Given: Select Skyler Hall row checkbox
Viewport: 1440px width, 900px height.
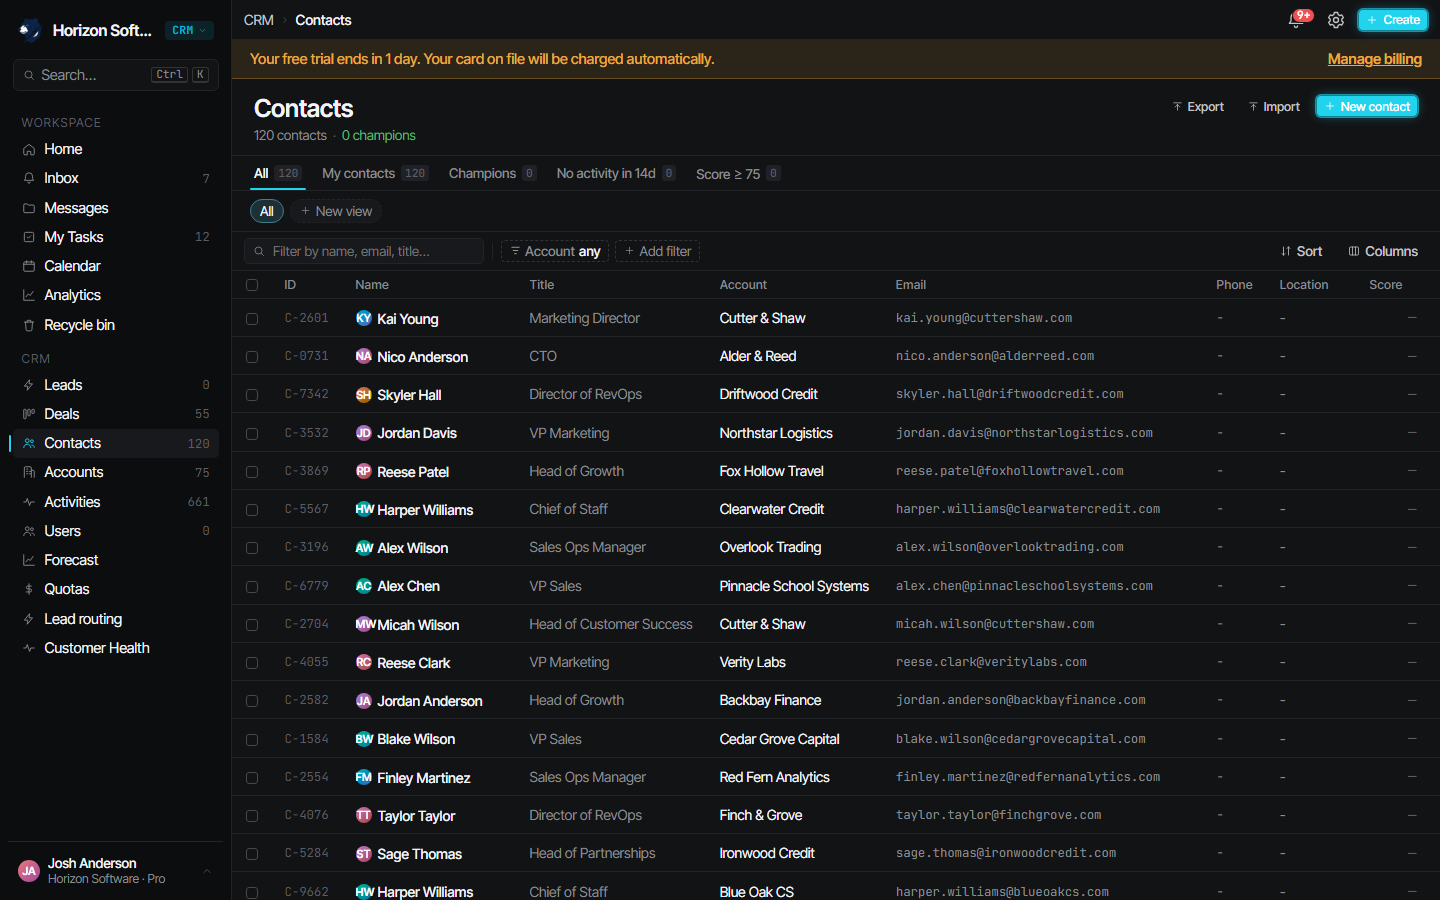Looking at the screenshot, I should click(x=252, y=395).
